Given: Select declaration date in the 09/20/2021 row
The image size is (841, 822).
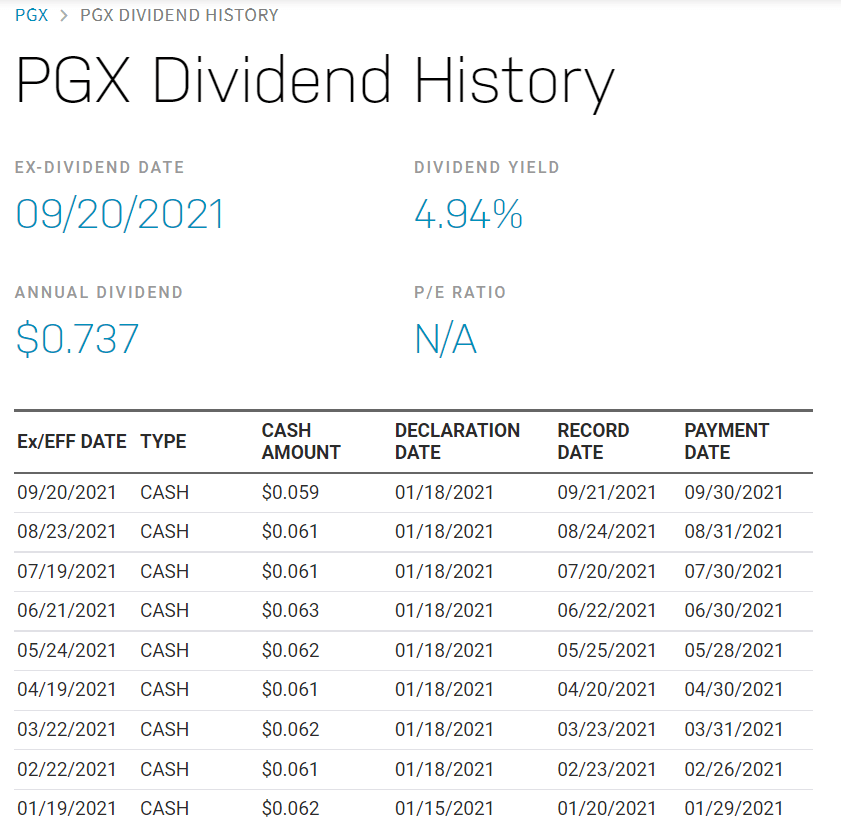Looking at the screenshot, I should click(444, 492).
